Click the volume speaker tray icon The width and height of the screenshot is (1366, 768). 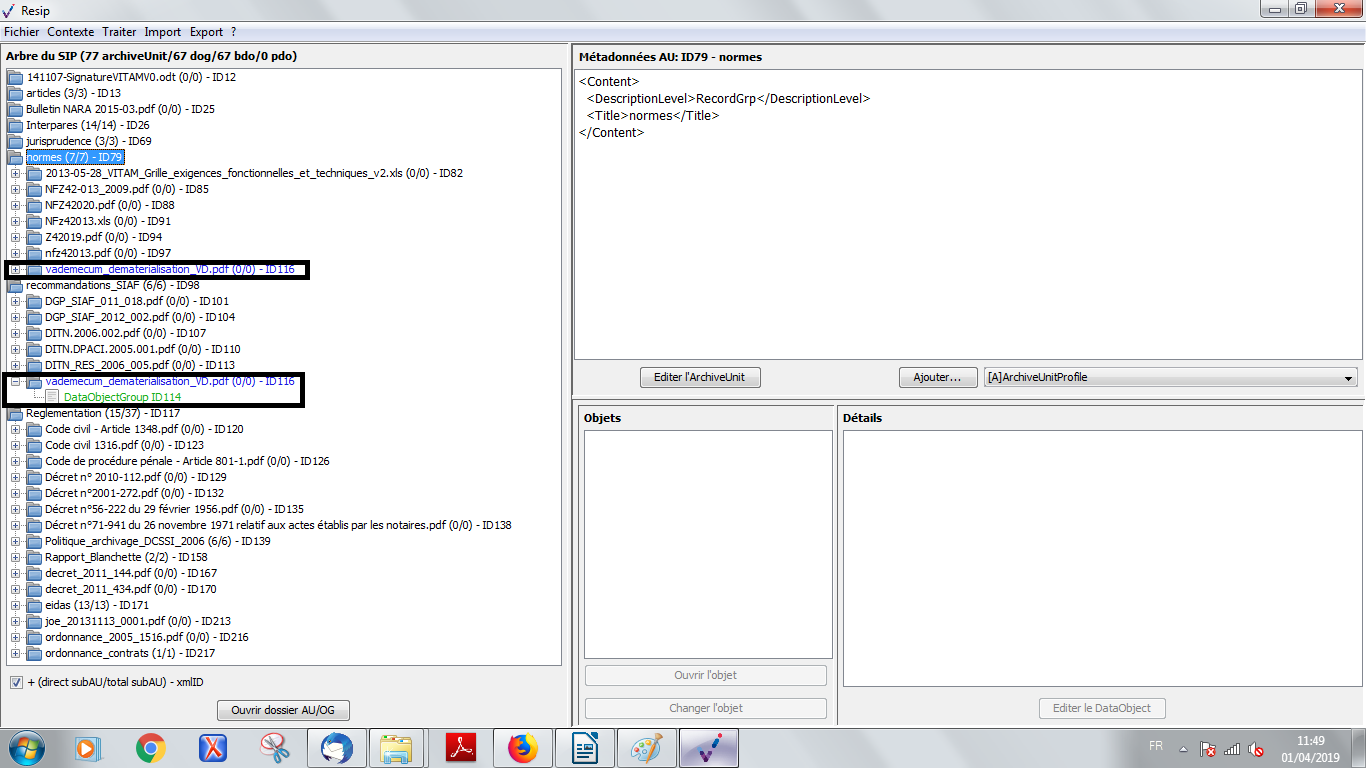pos(1256,749)
